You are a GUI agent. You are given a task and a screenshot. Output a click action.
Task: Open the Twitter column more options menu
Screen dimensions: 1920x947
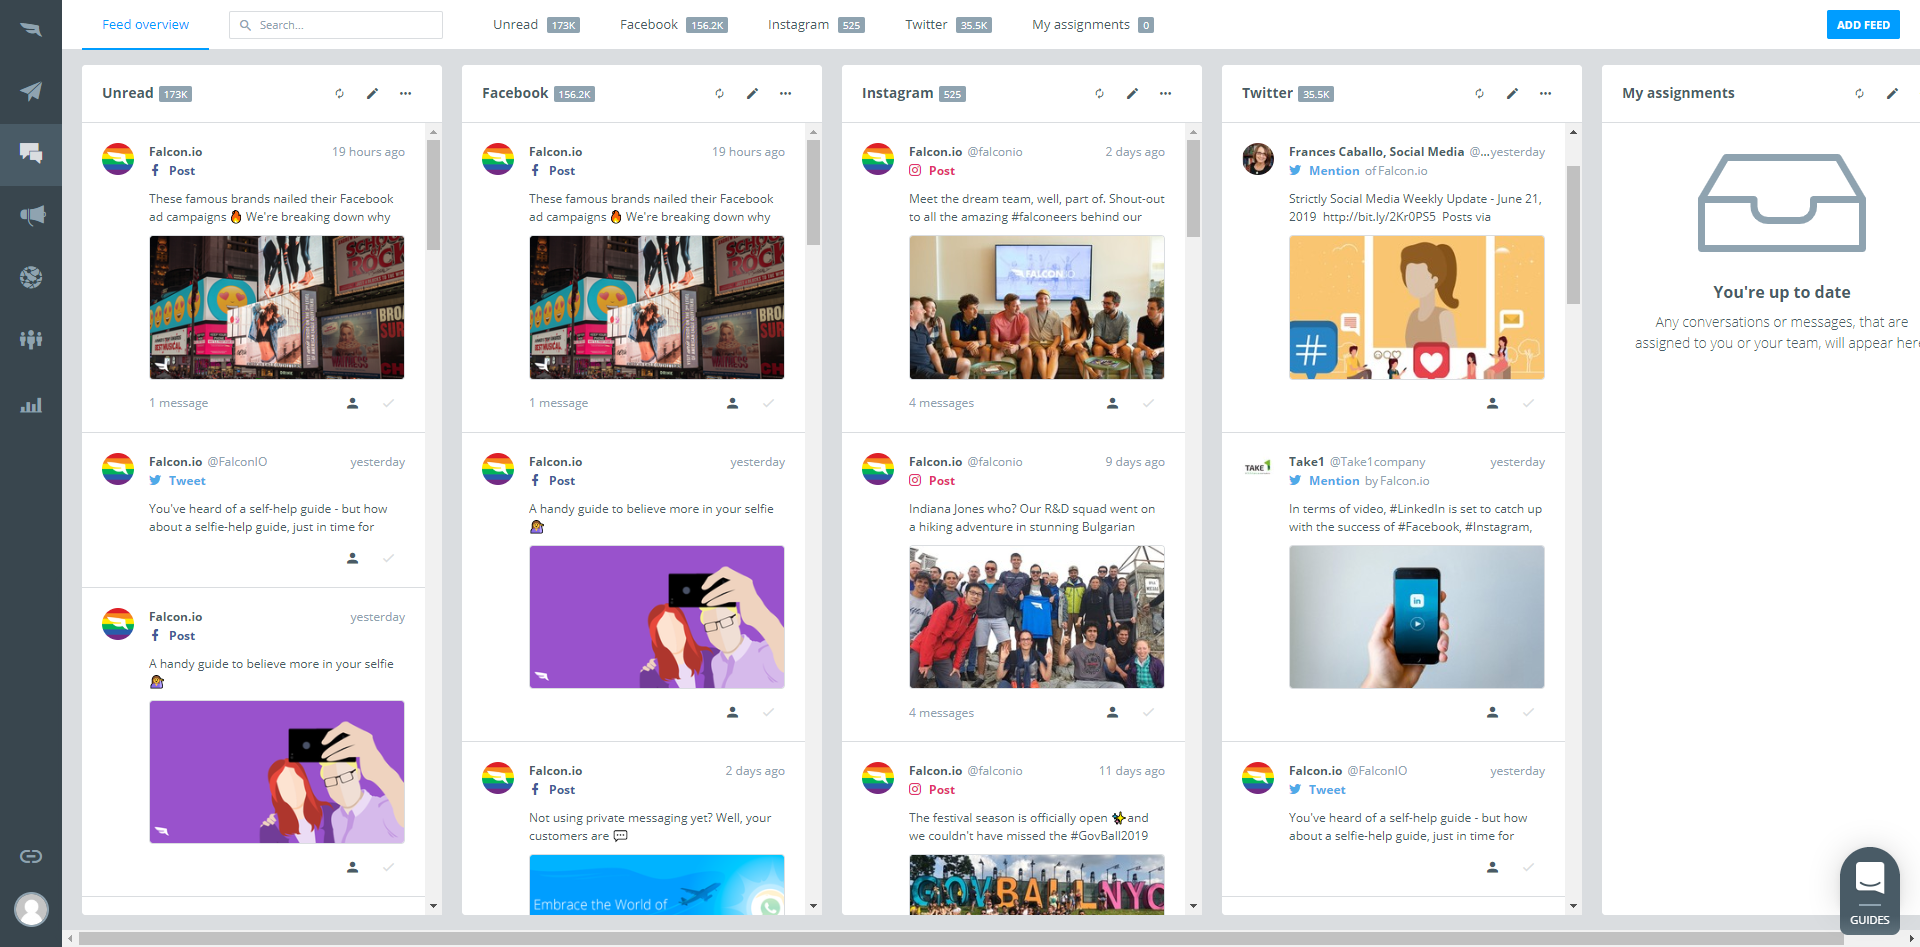1545,93
